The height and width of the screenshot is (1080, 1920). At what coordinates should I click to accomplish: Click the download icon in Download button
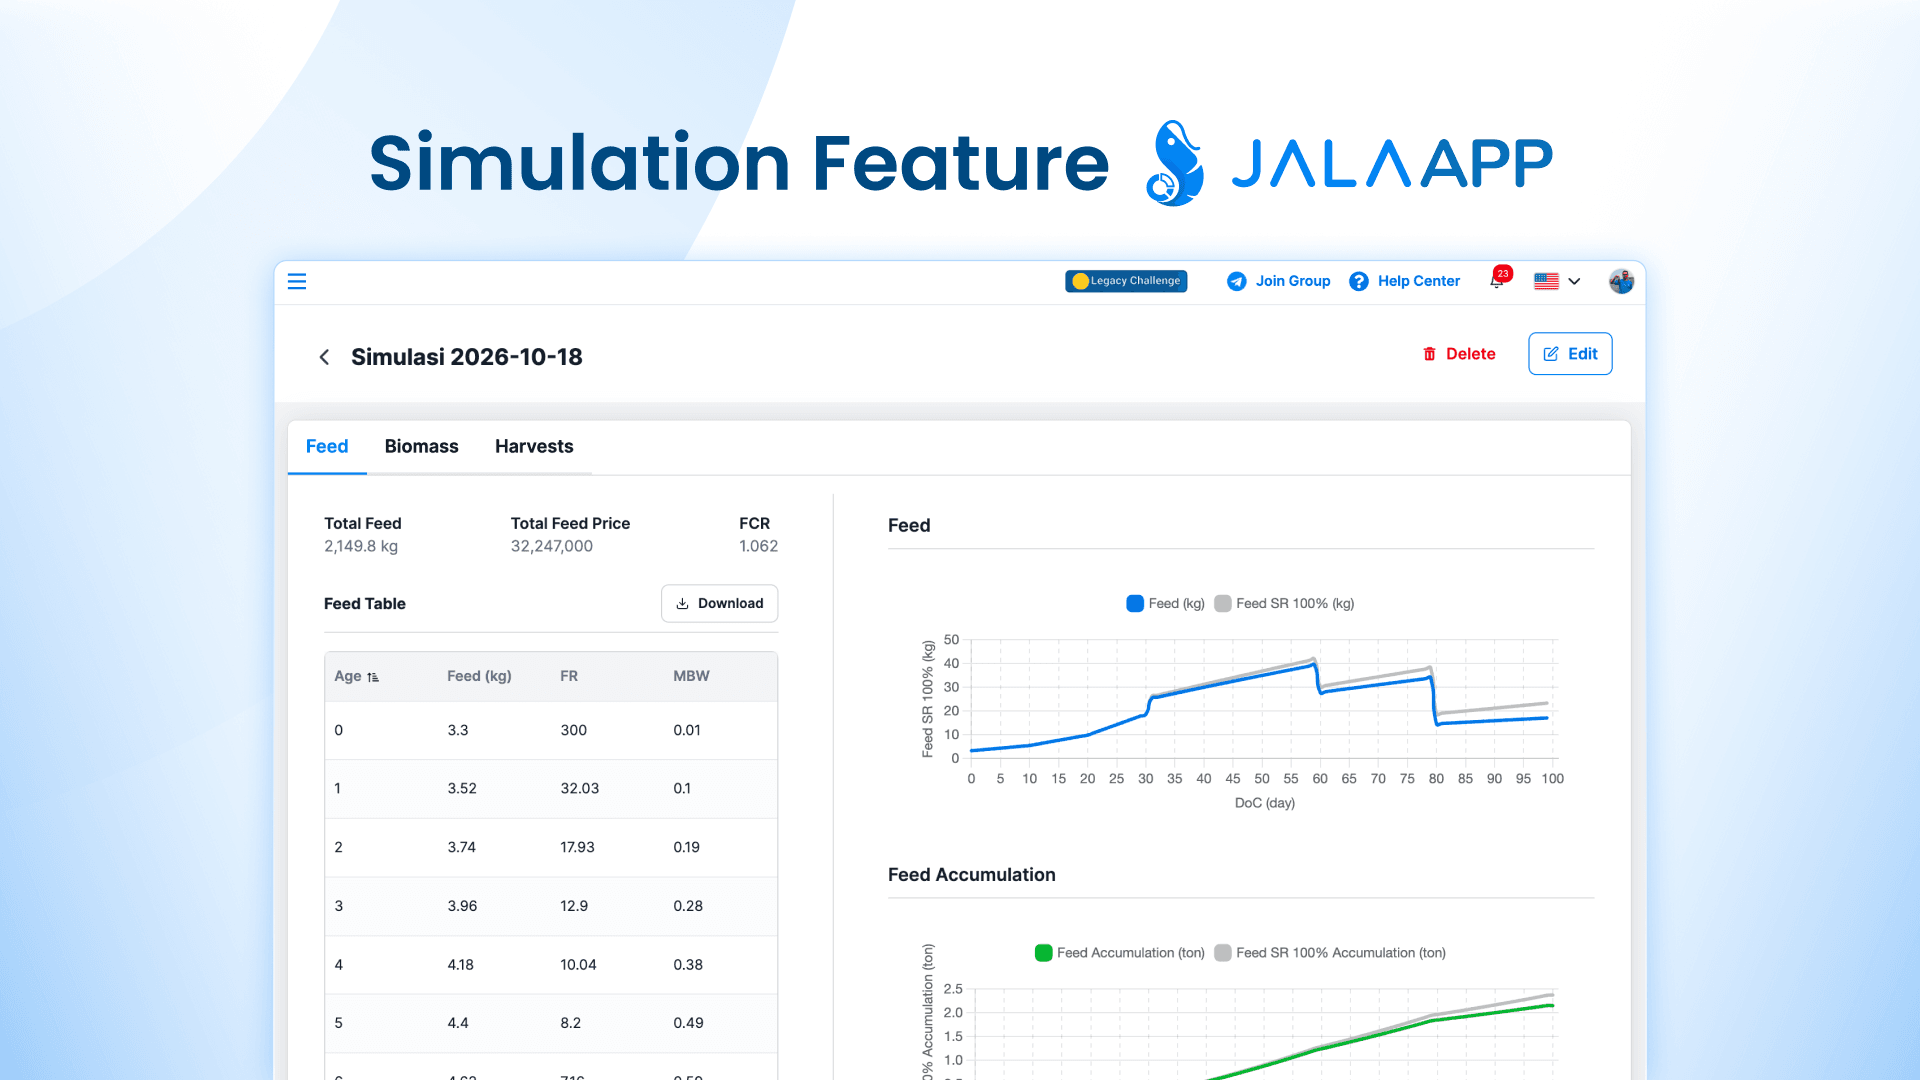[682, 604]
